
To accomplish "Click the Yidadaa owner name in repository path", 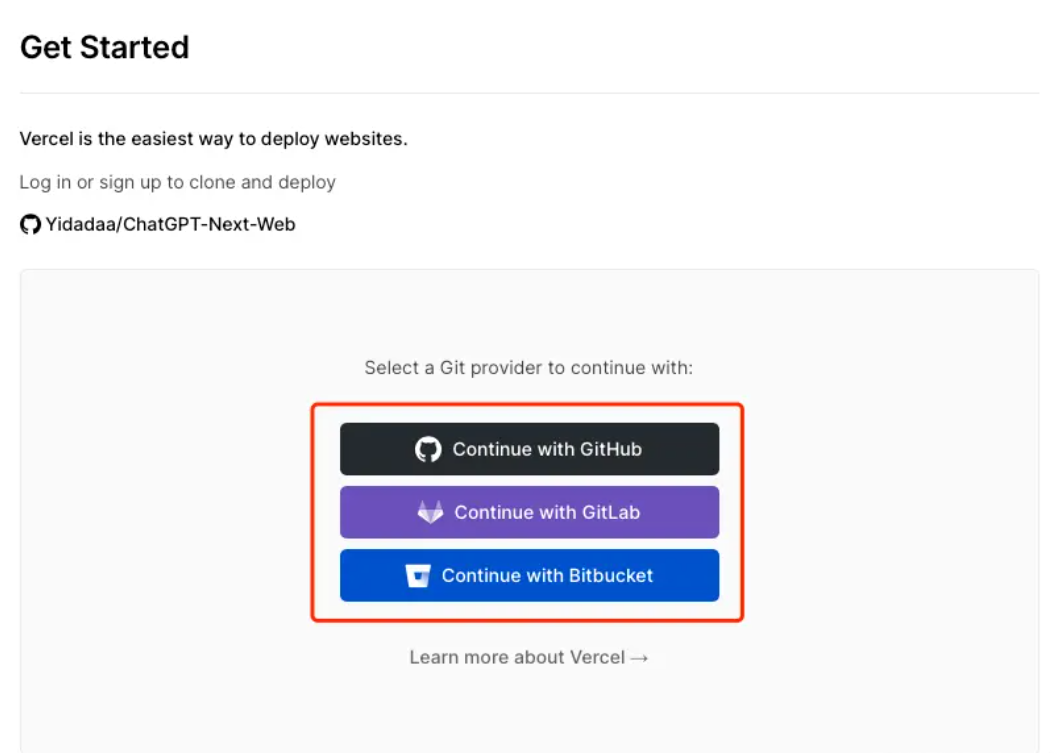I will (81, 224).
